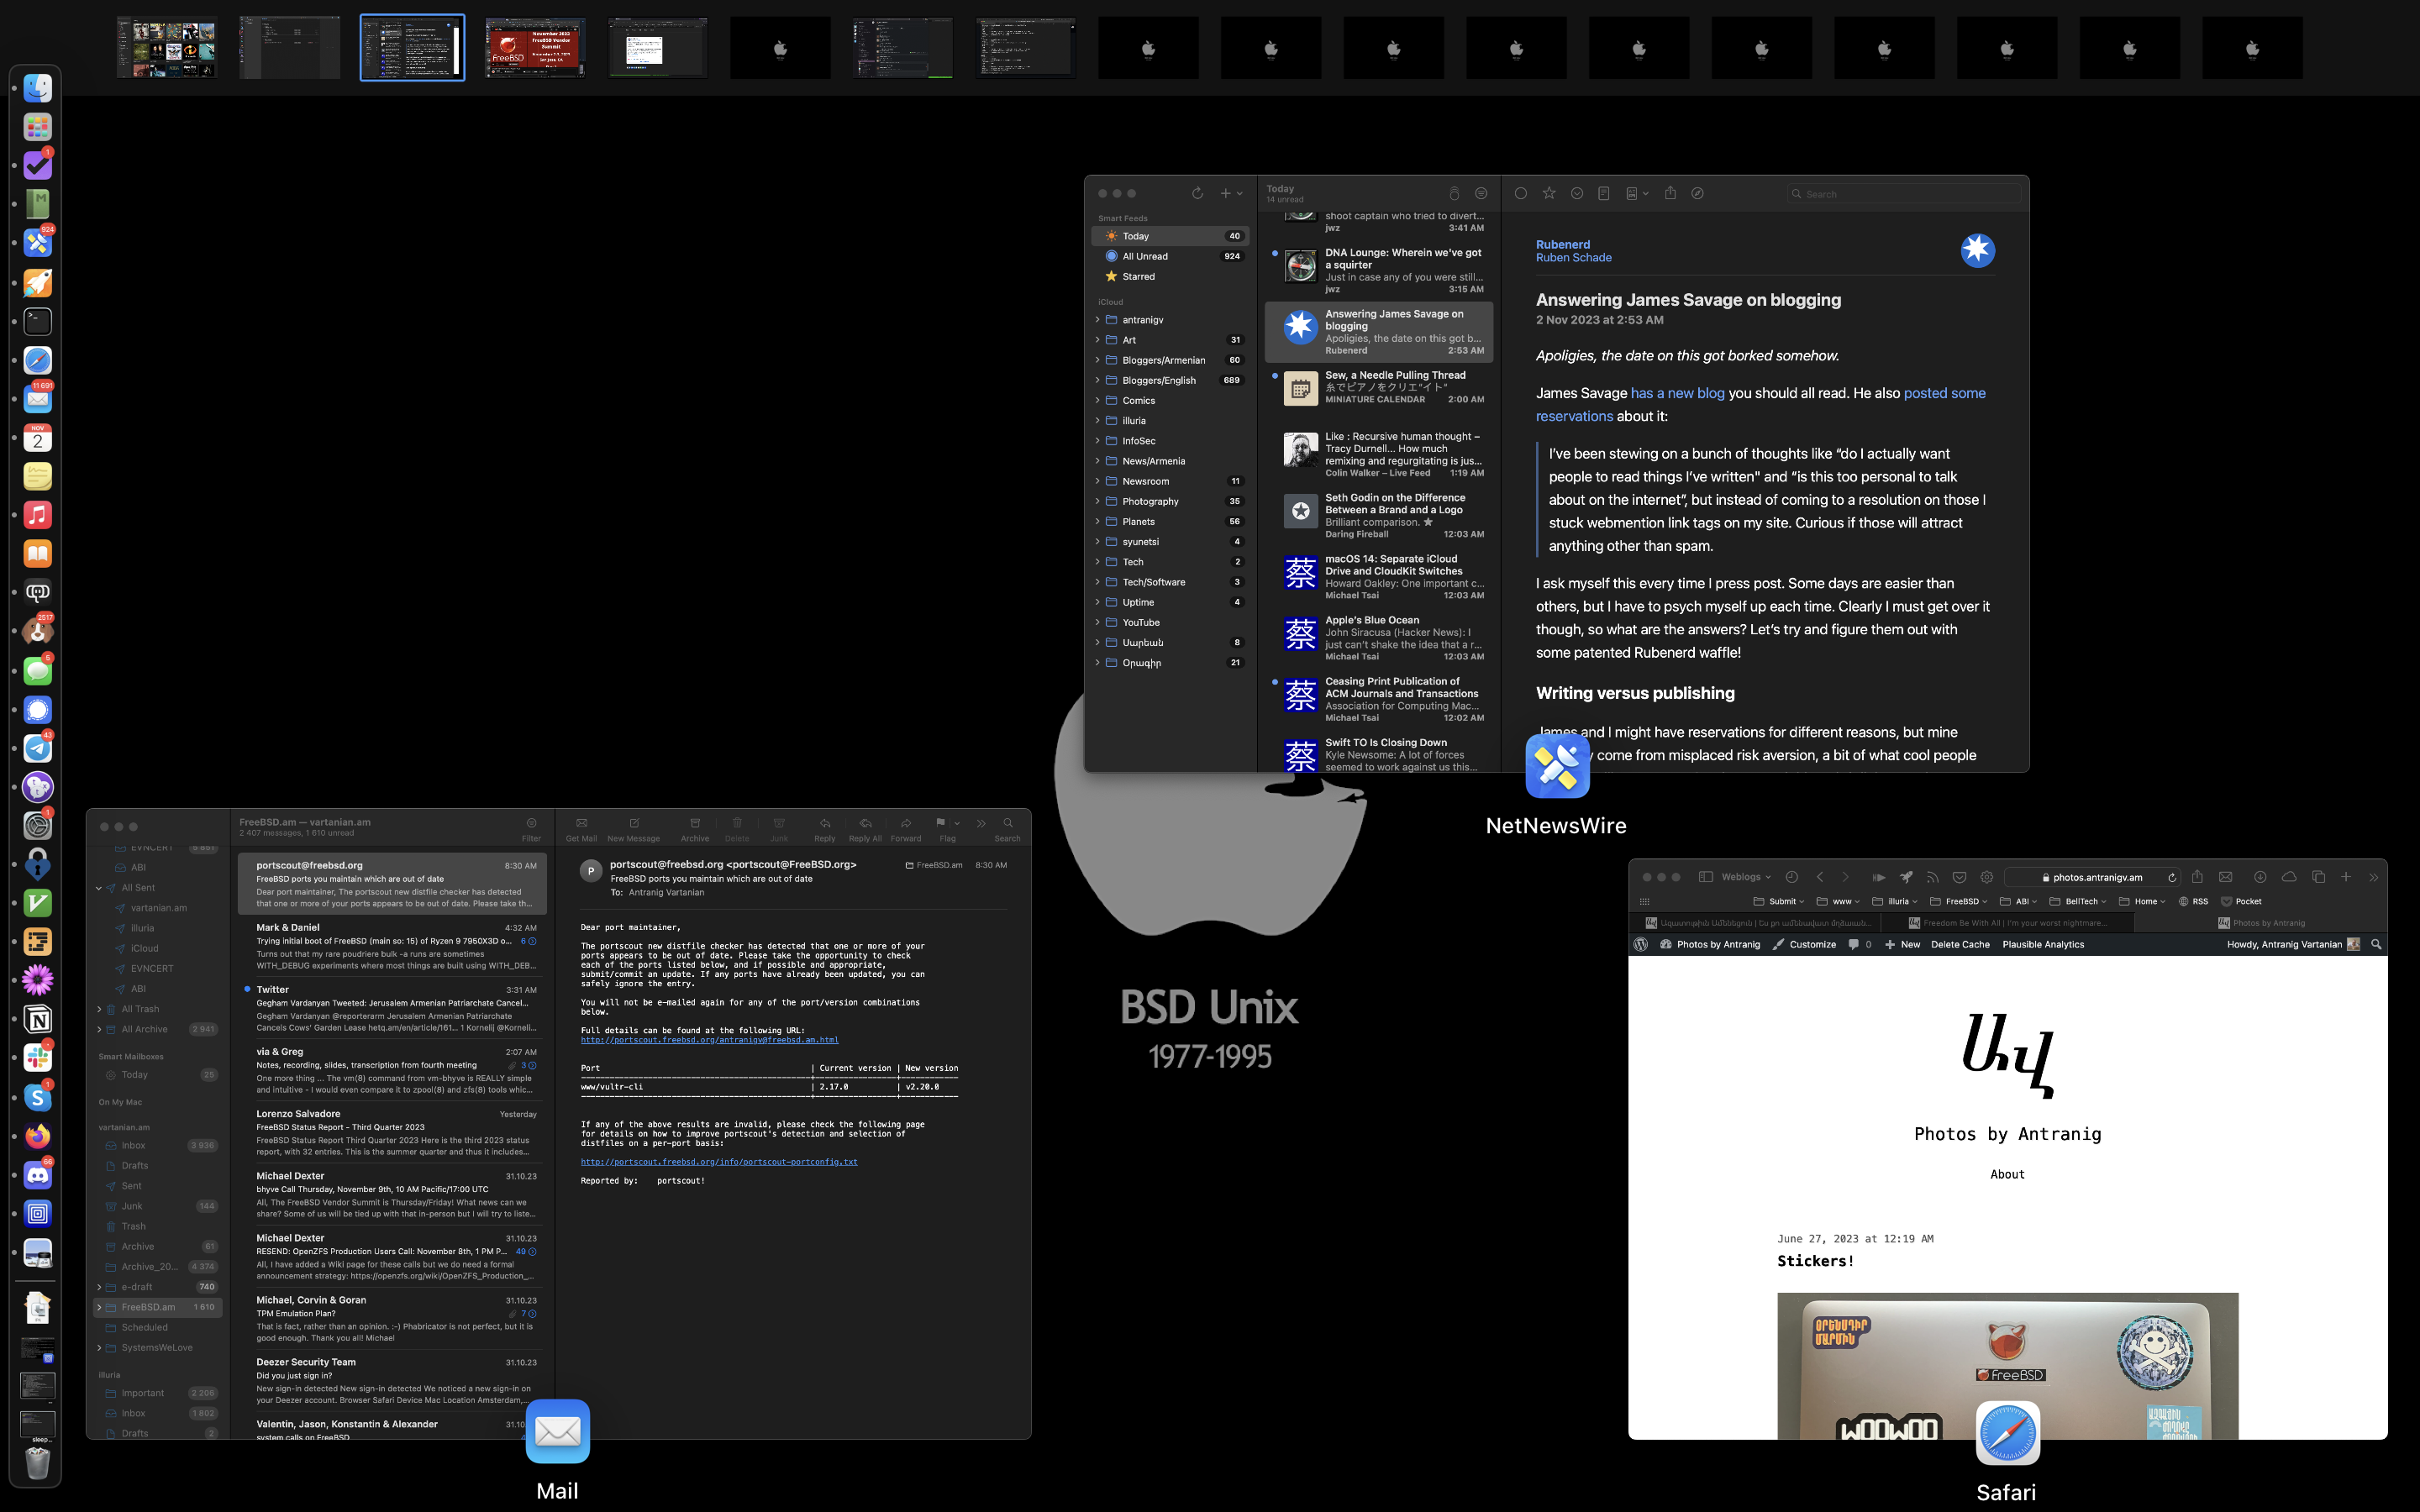Click Reply All icon in Mail toolbar

pos(865,823)
